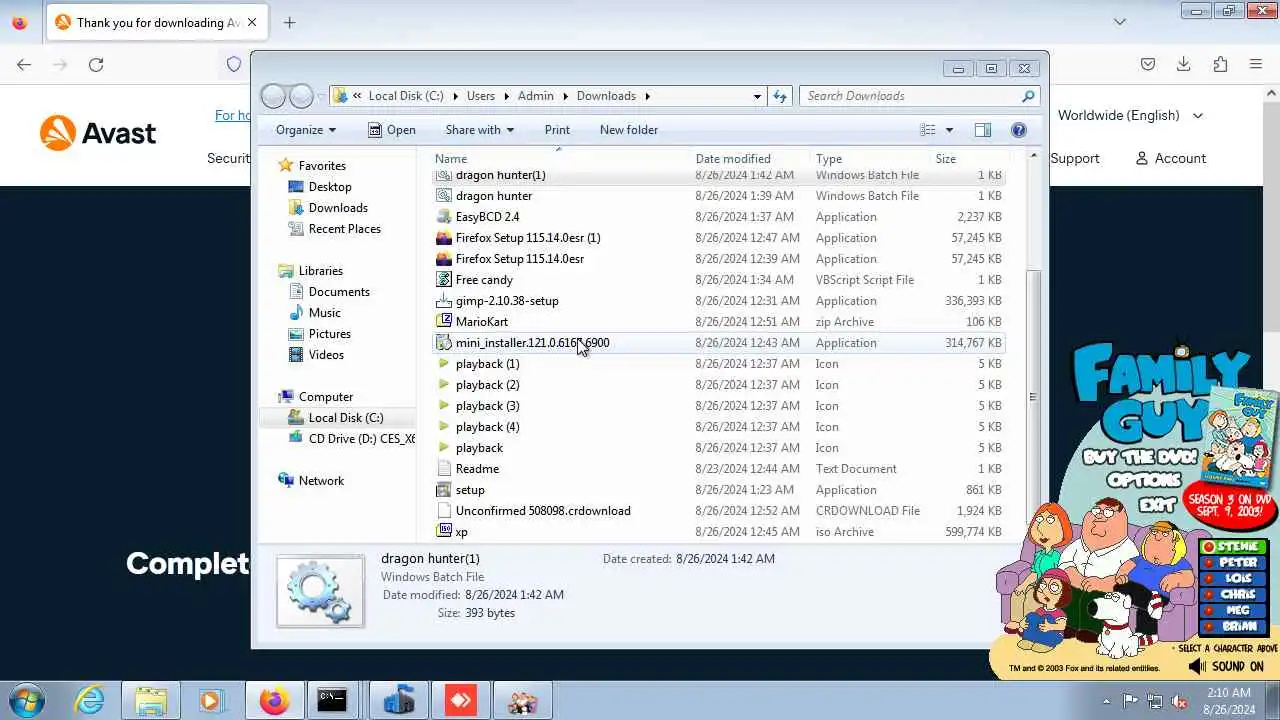Toggle SOUND ON in Family Guy ad
The image size is (1280, 720).
click(x=1225, y=666)
